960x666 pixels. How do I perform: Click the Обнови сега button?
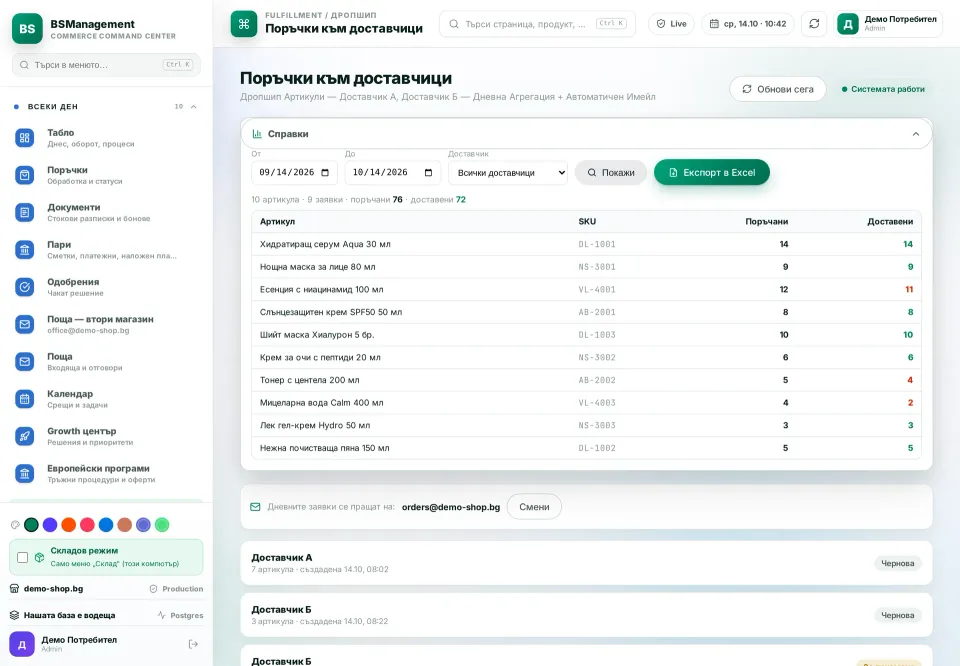click(x=778, y=89)
